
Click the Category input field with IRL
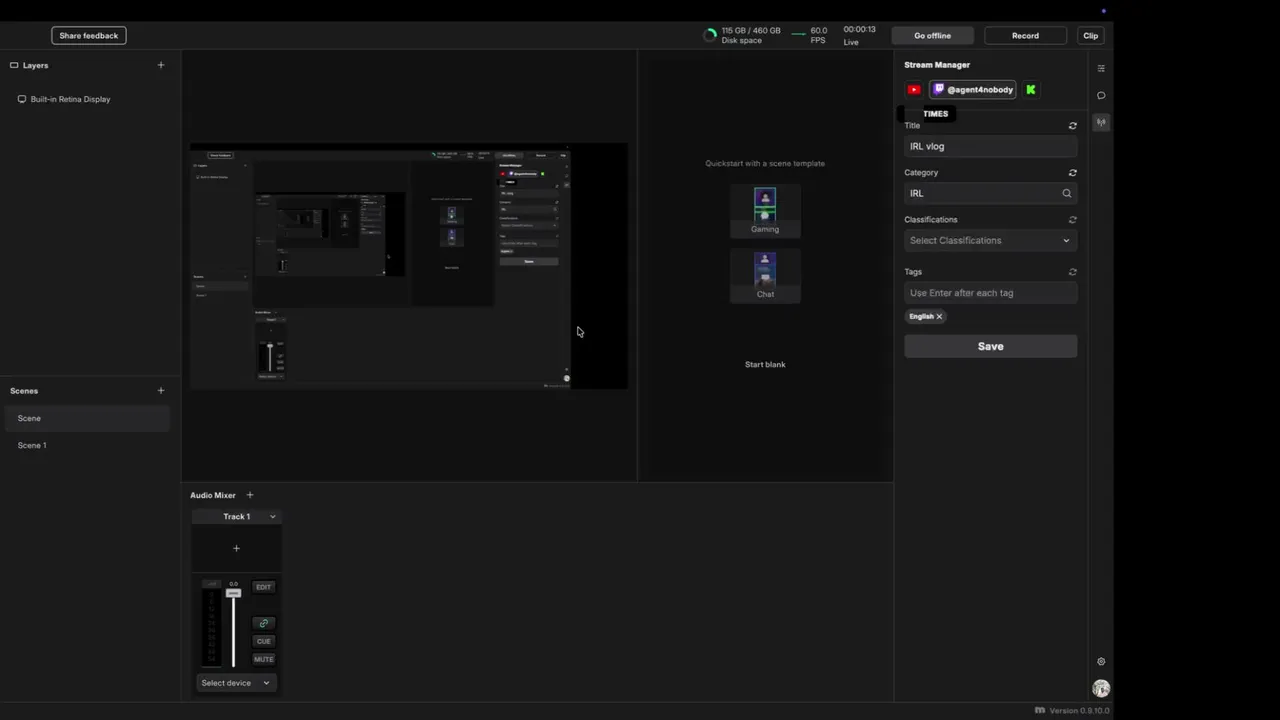[x=990, y=193]
